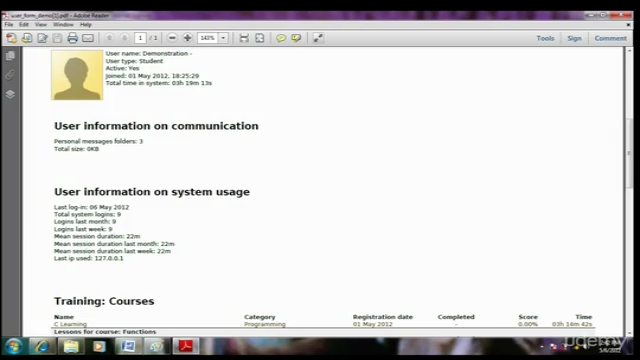
Task: Show page thumbnails panel in sidebar
Action: [x=10, y=56]
